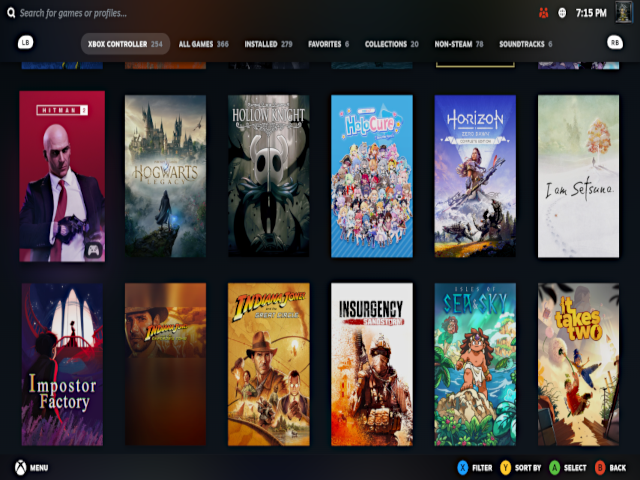Open the red friends notification icon

(x=544, y=13)
